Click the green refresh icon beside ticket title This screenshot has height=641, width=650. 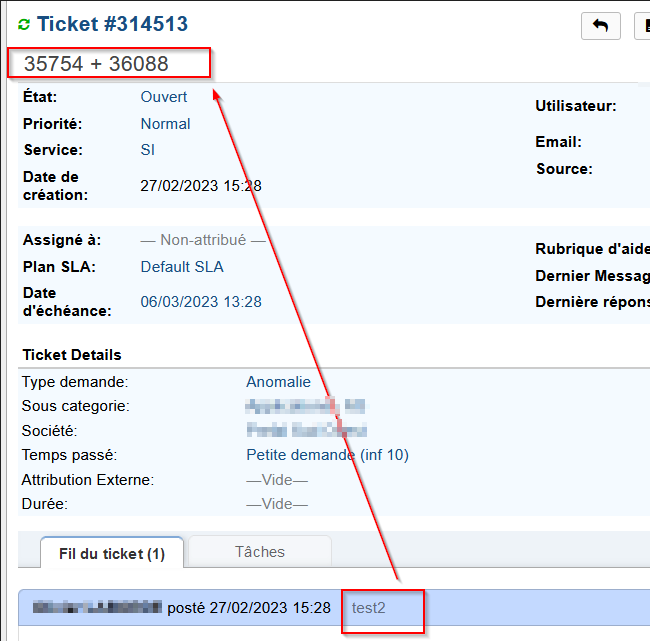click(x=25, y=25)
